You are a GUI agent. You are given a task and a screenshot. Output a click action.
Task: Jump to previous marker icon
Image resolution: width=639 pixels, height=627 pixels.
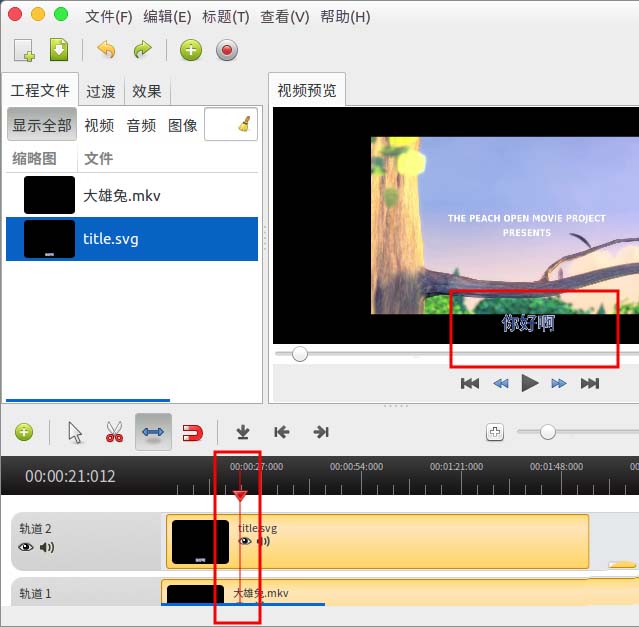pos(282,432)
